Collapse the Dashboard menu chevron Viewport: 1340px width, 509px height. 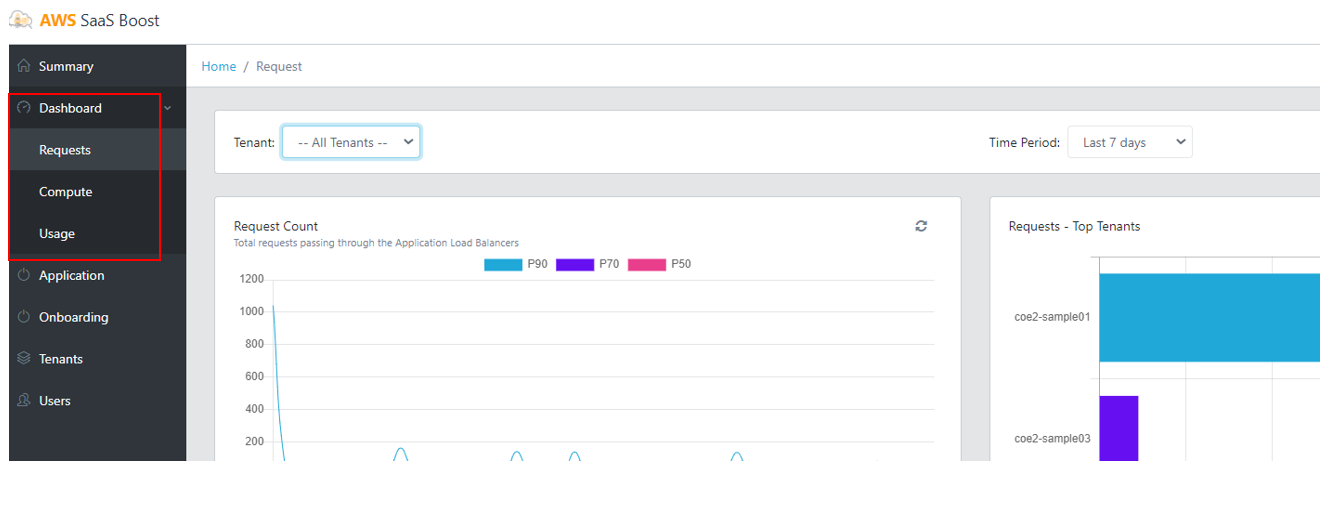[x=167, y=108]
